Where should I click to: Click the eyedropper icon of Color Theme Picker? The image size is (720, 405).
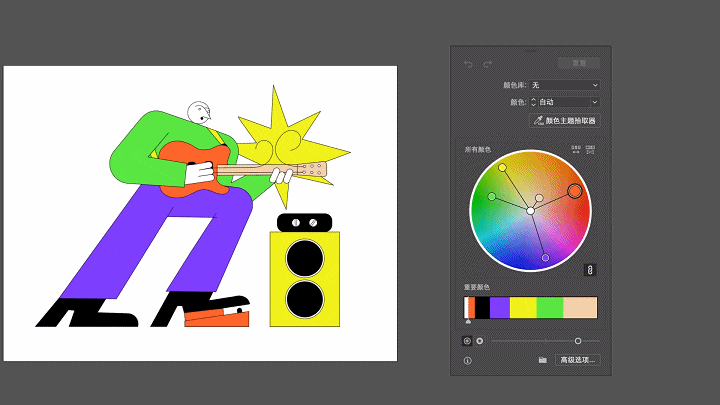pos(539,120)
